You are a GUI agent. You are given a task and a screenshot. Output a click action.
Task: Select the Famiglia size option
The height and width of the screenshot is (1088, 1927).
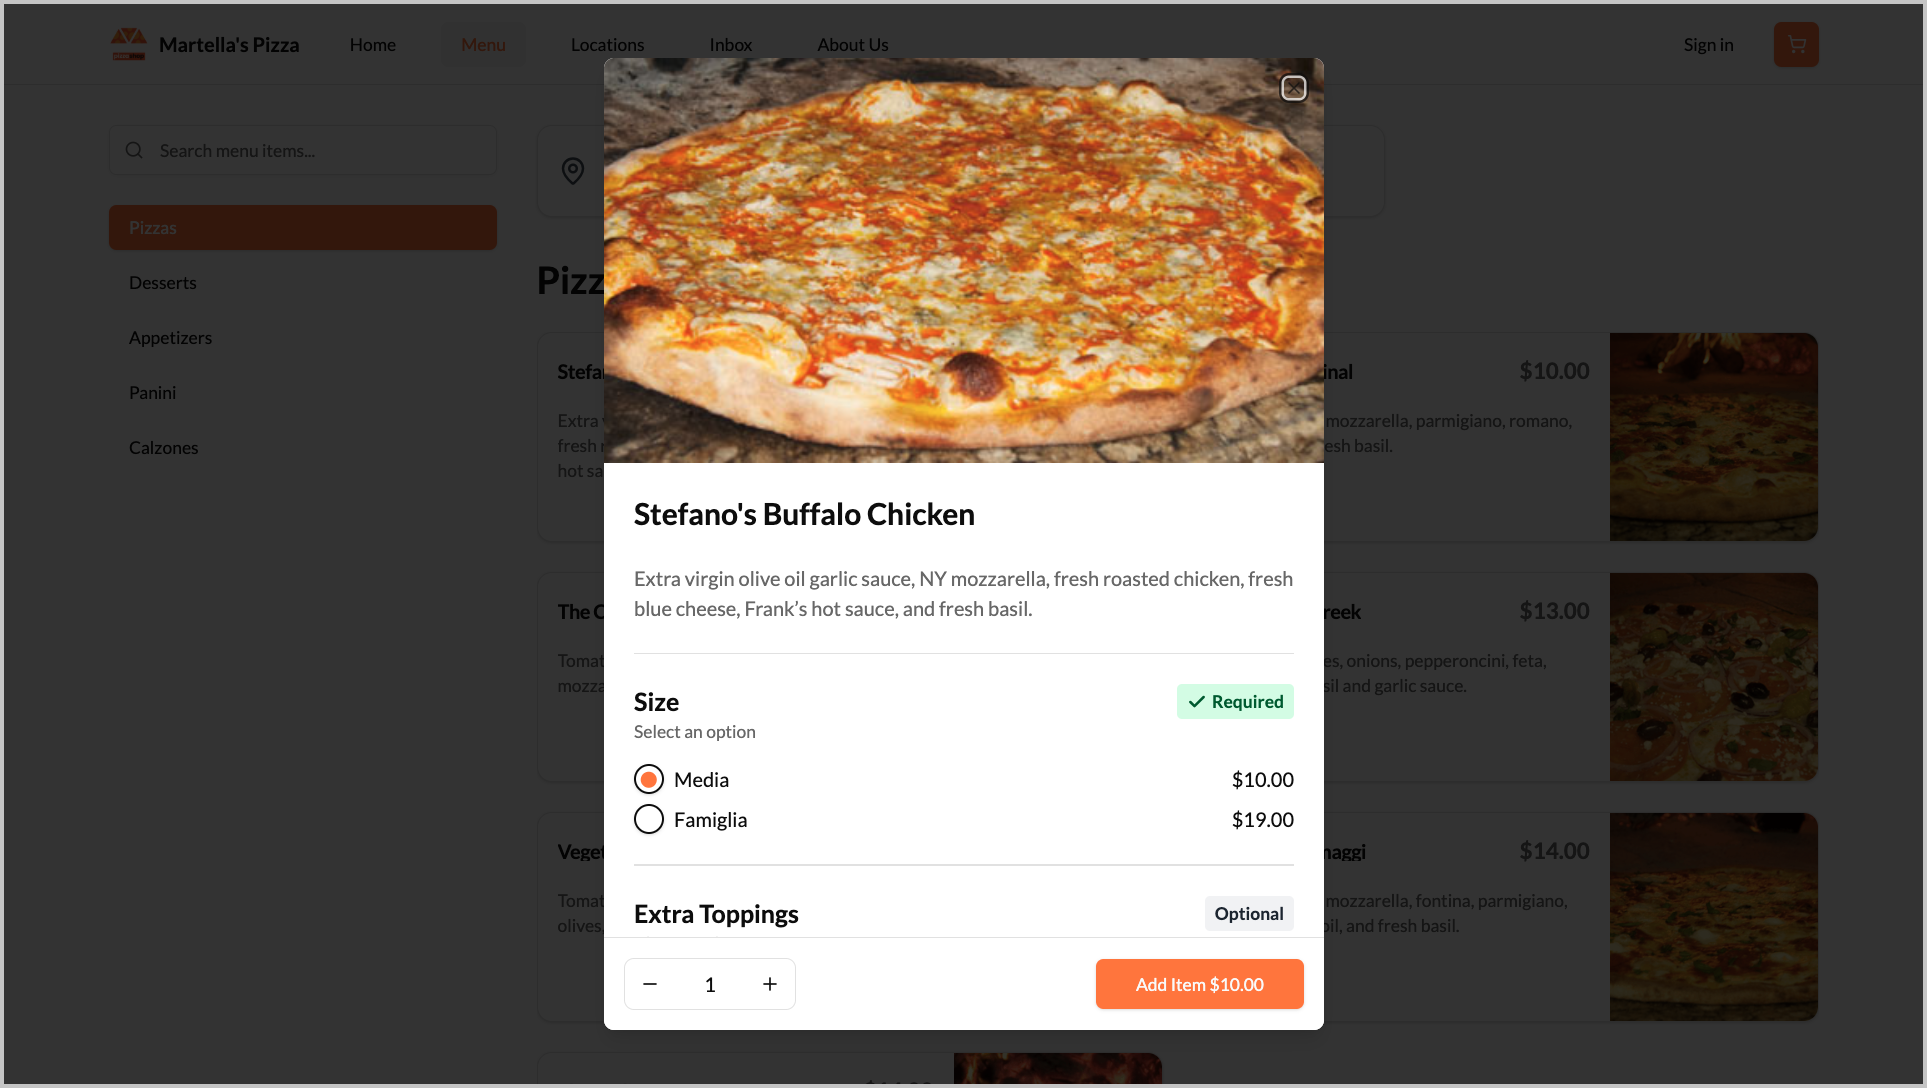point(649,819)
